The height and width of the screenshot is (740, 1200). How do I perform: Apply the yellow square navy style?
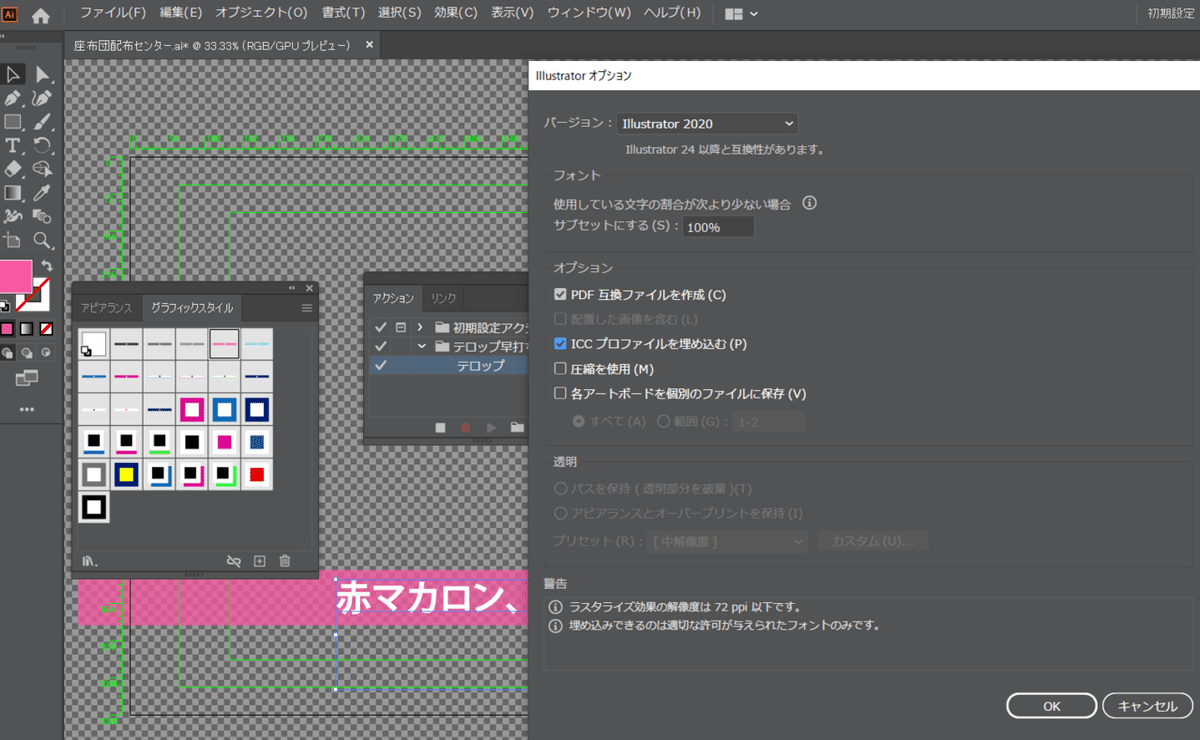(x=126, y=474)
